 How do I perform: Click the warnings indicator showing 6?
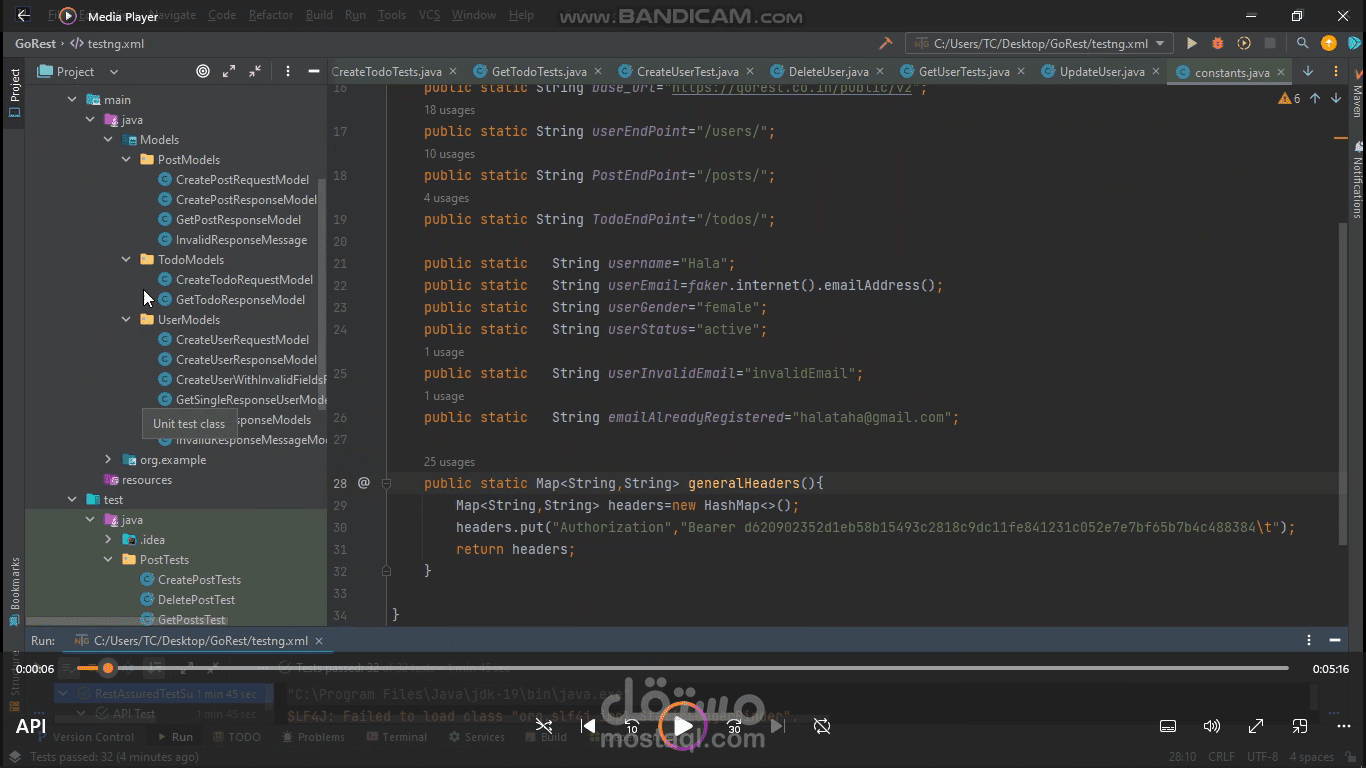[1289, 98]
